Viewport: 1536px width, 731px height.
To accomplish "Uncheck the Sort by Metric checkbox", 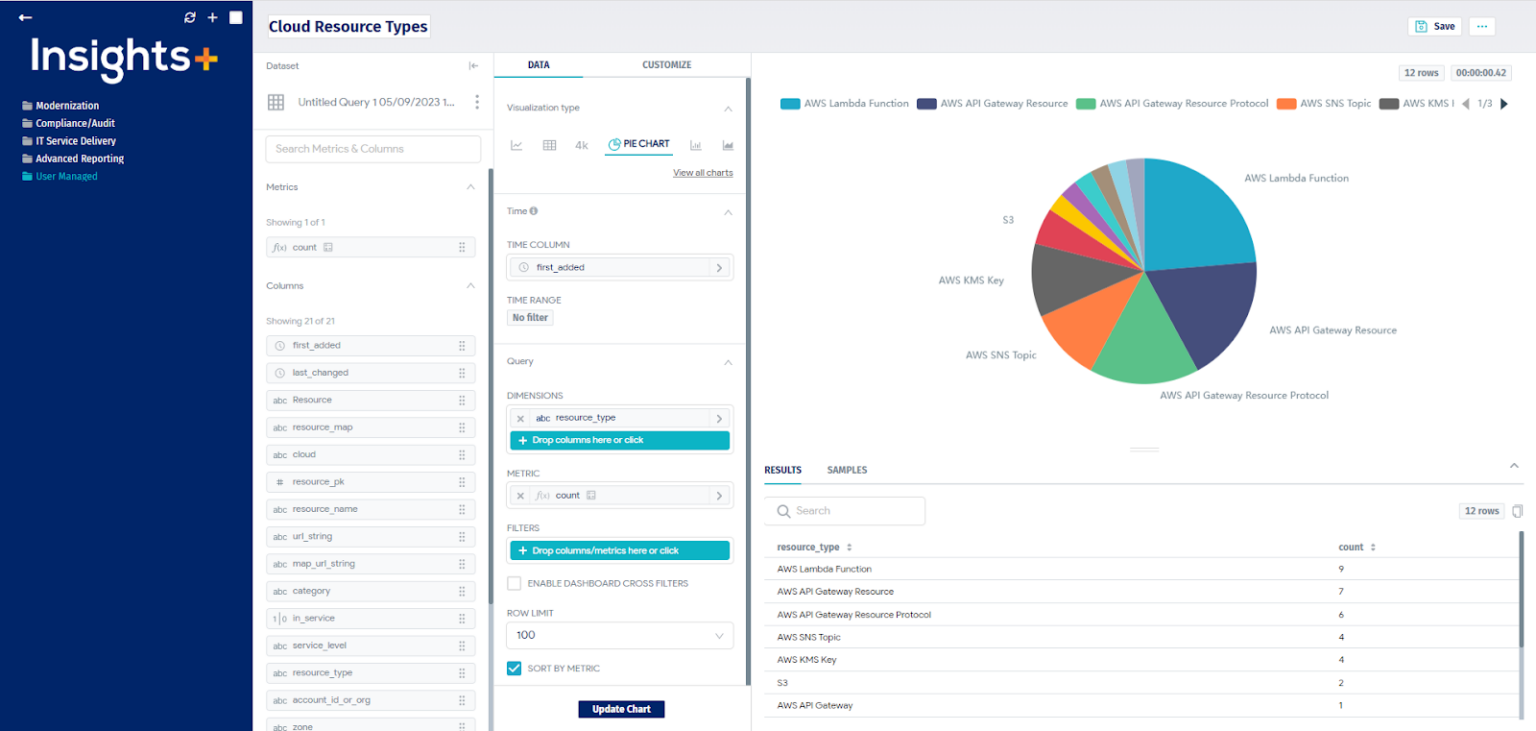I will 514,668.
